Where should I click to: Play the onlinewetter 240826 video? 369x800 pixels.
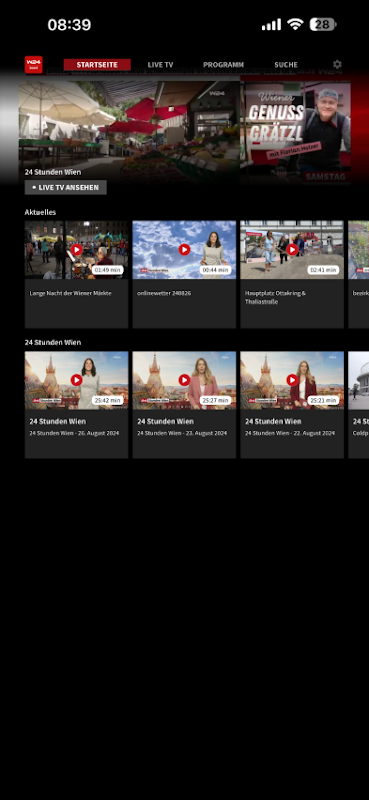[184, 249]
